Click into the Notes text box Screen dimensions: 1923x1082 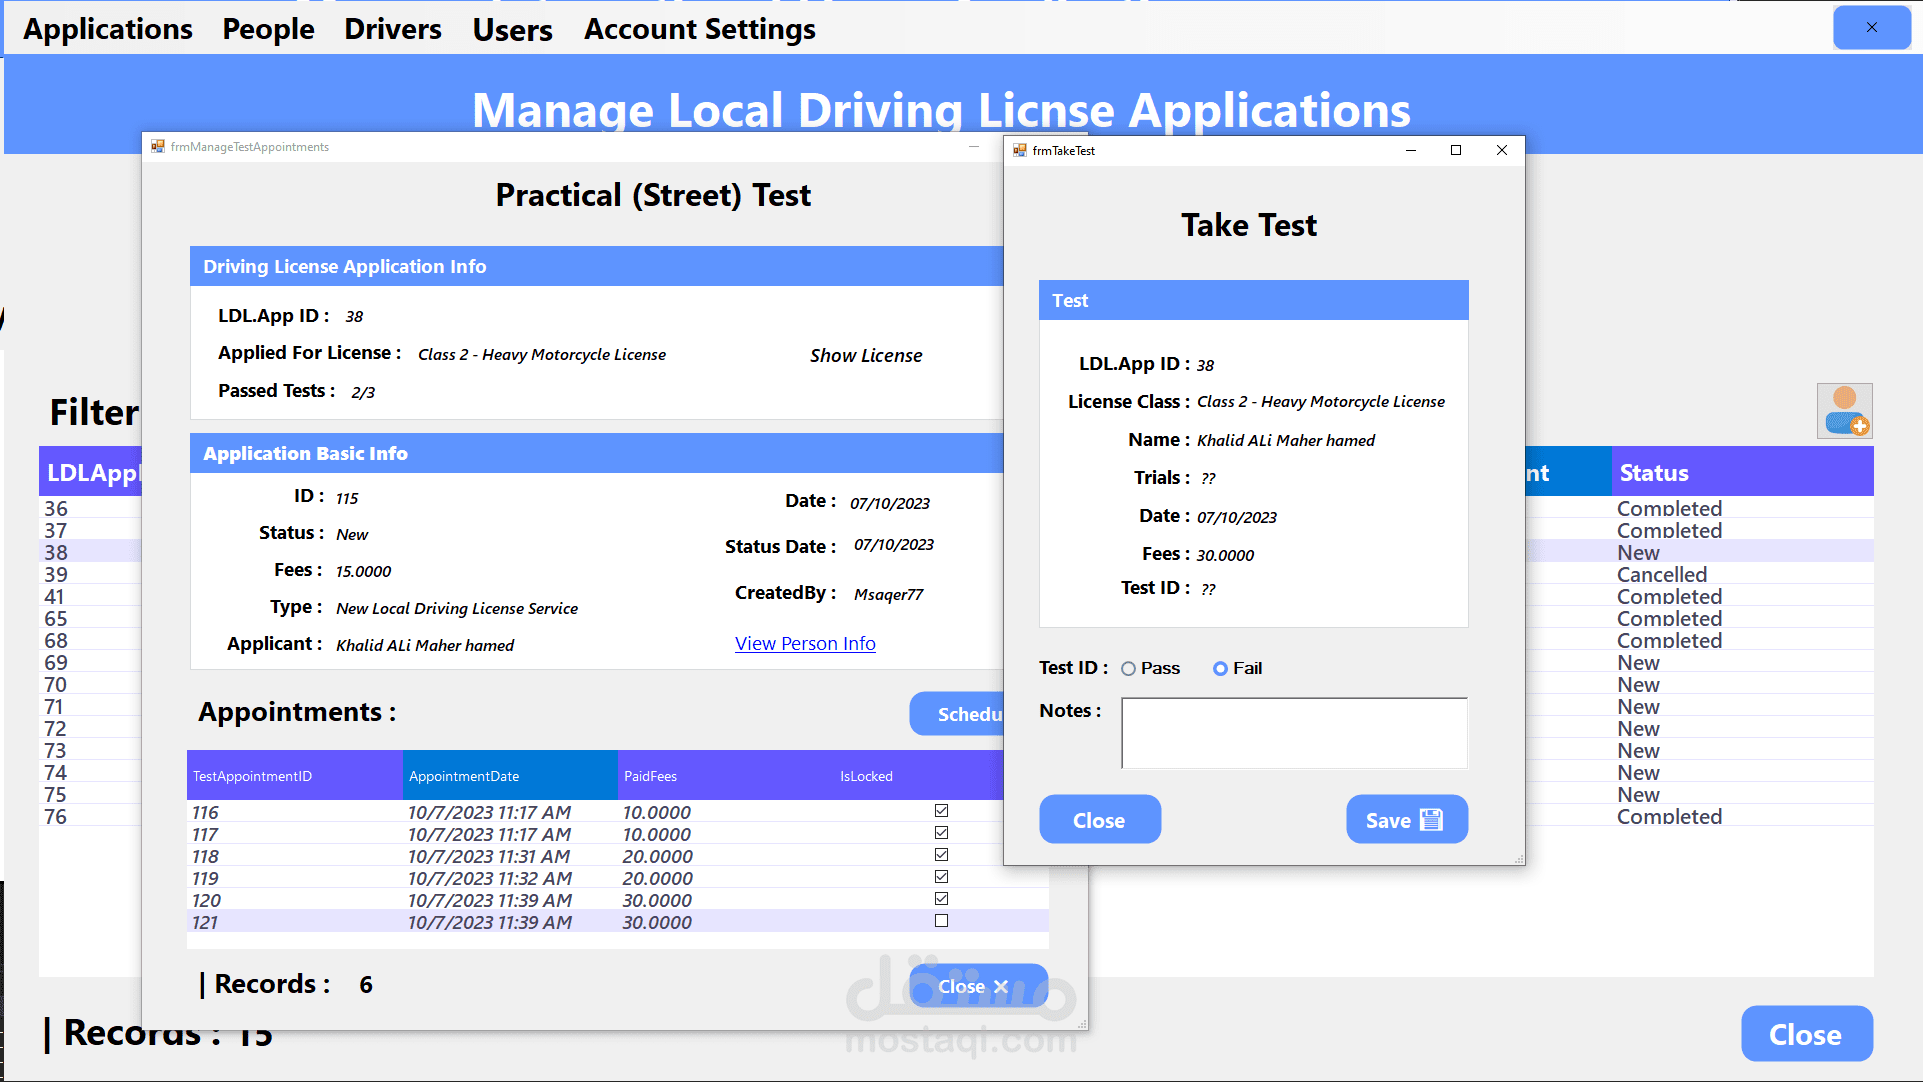coord(1294,733)
